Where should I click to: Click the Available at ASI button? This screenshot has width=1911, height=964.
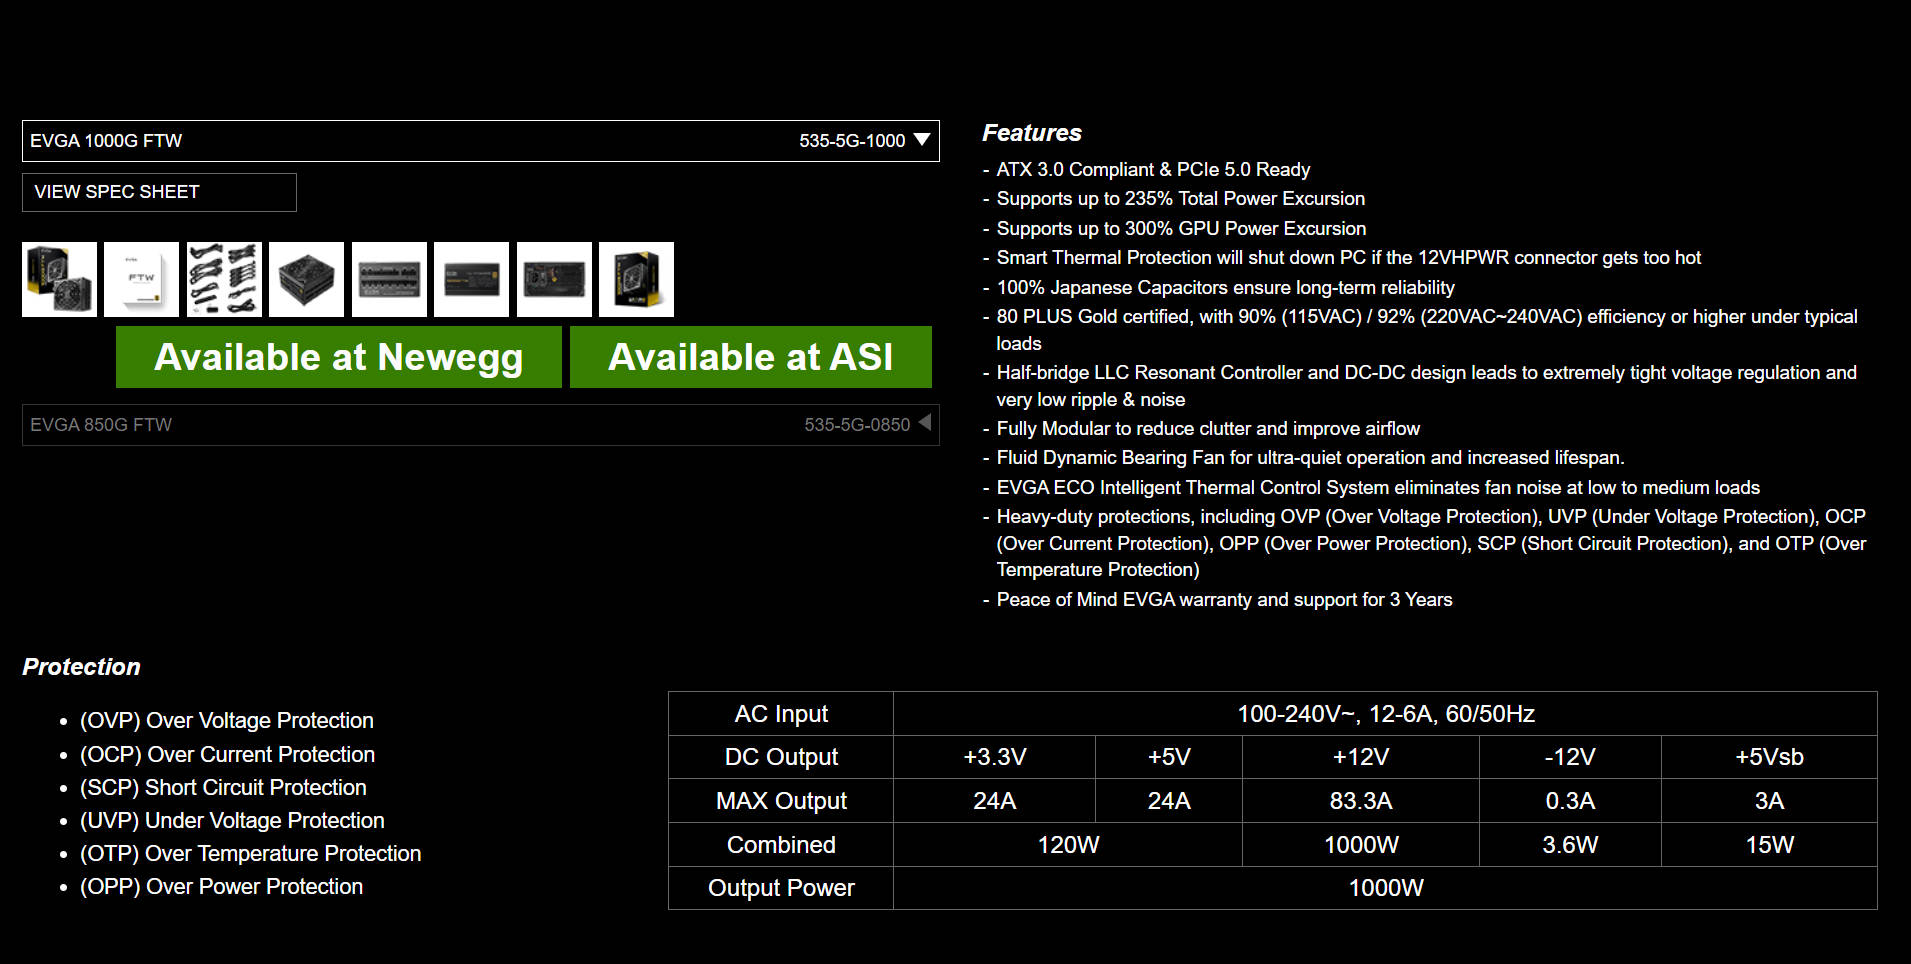(x=751, y=357)
